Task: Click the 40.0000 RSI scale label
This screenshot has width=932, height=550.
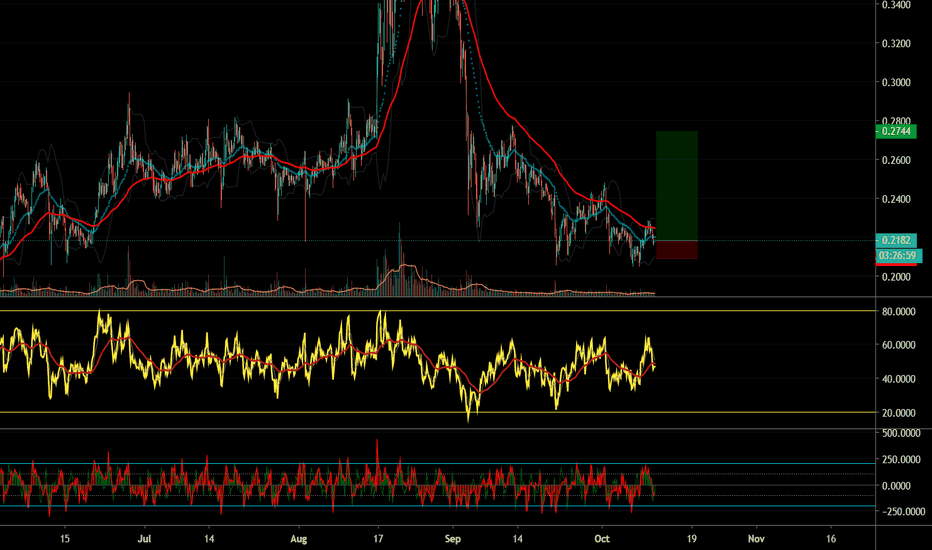Action: pyautogui.click(x=898, y=379)
